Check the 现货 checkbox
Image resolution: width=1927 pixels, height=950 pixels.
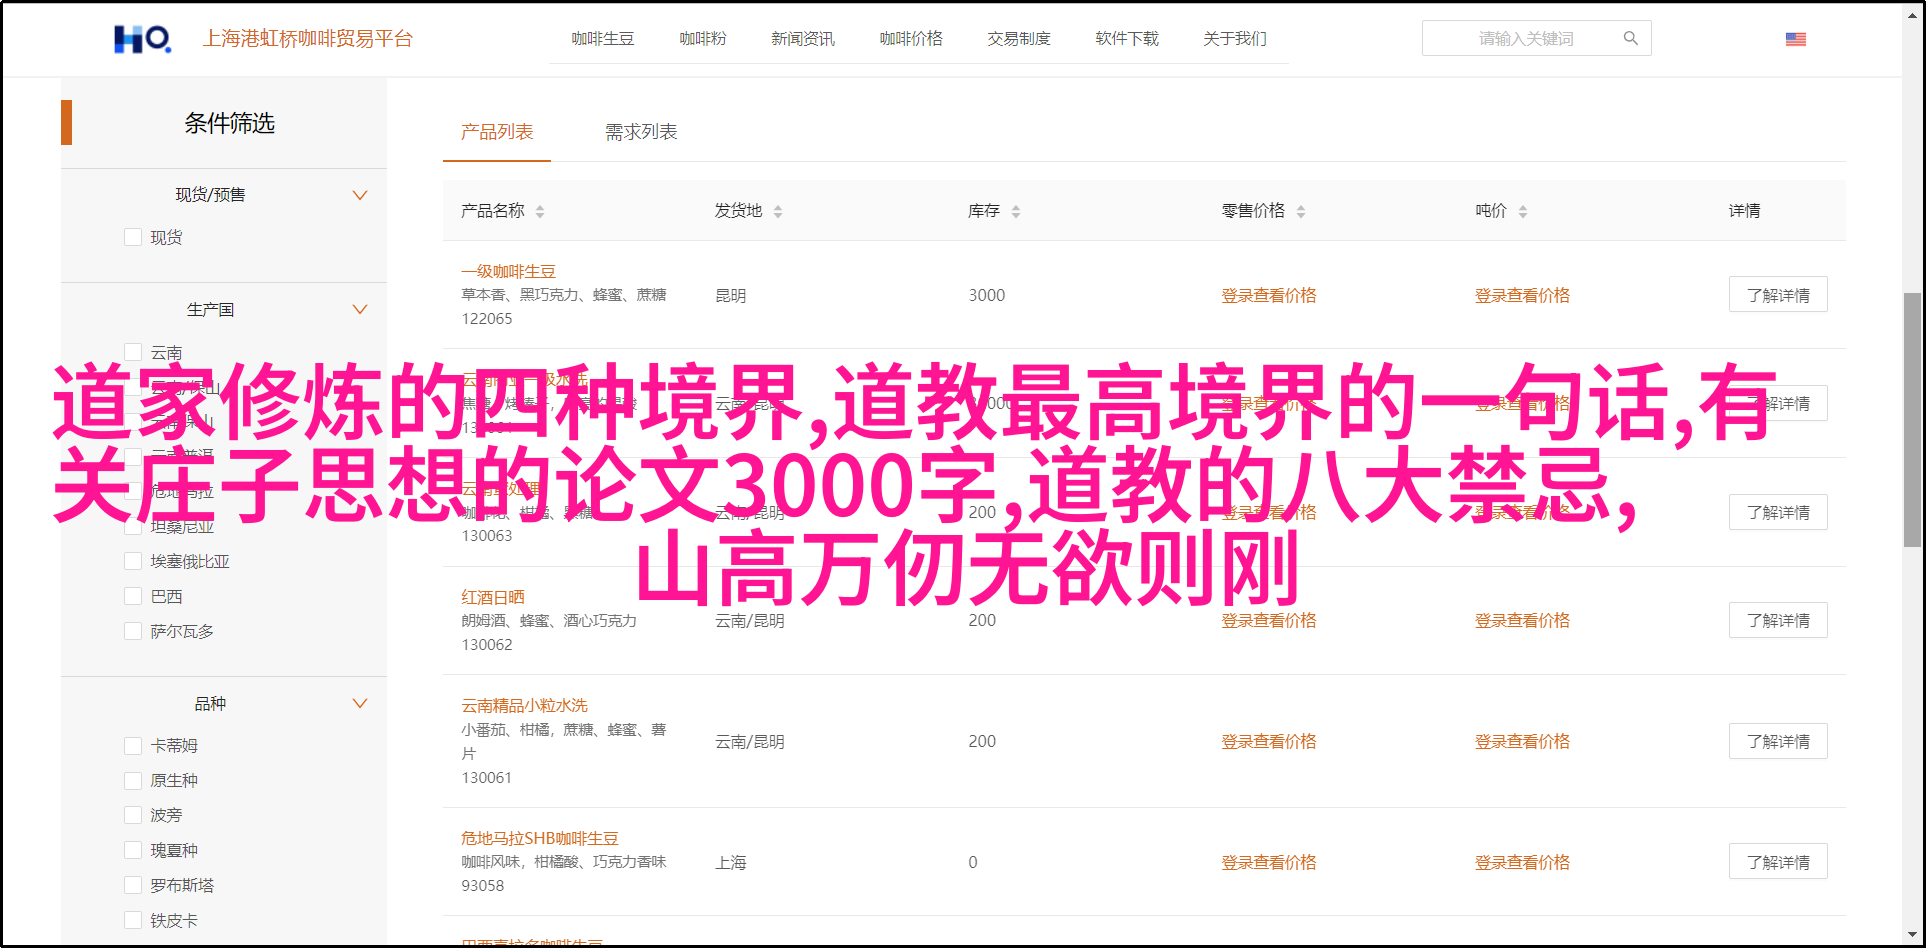[x=133, y=237]
